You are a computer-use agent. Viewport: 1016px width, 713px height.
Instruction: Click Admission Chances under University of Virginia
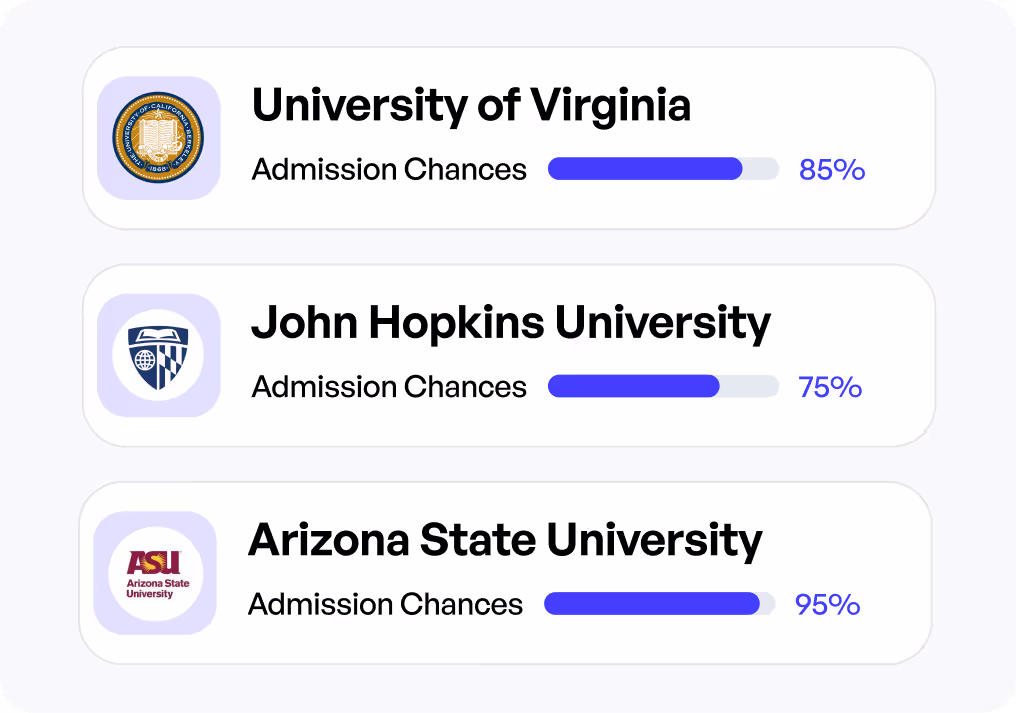[x=389, y=169]
